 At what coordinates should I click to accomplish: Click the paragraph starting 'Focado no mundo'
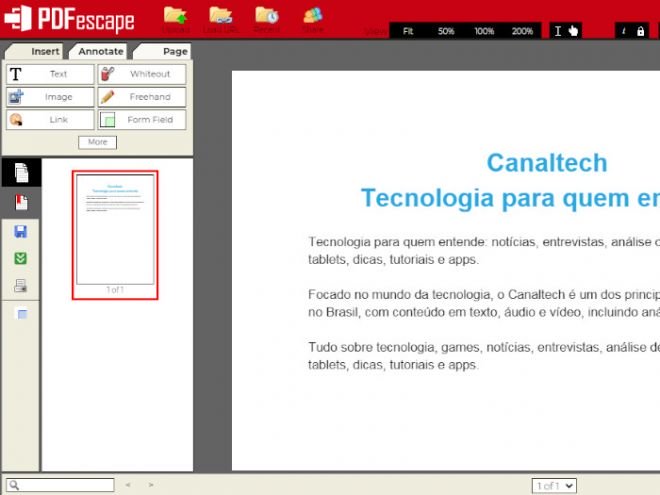click(x=484, y=303)
